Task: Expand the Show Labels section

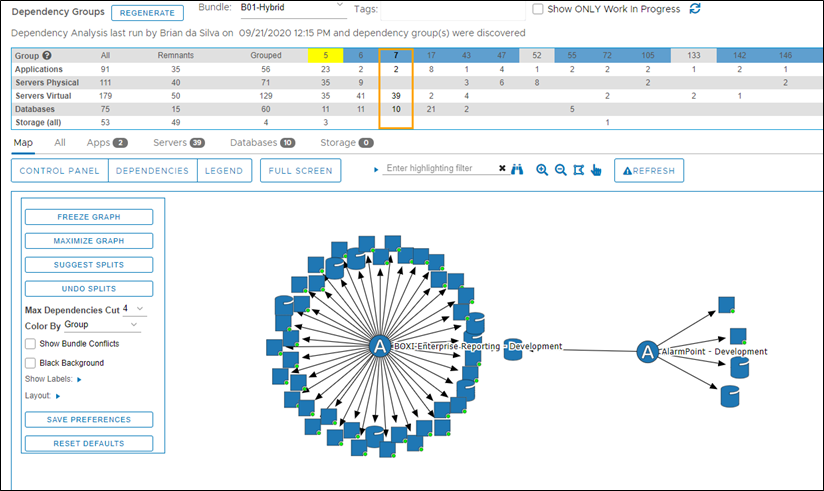Action: (x=78, y=380)
